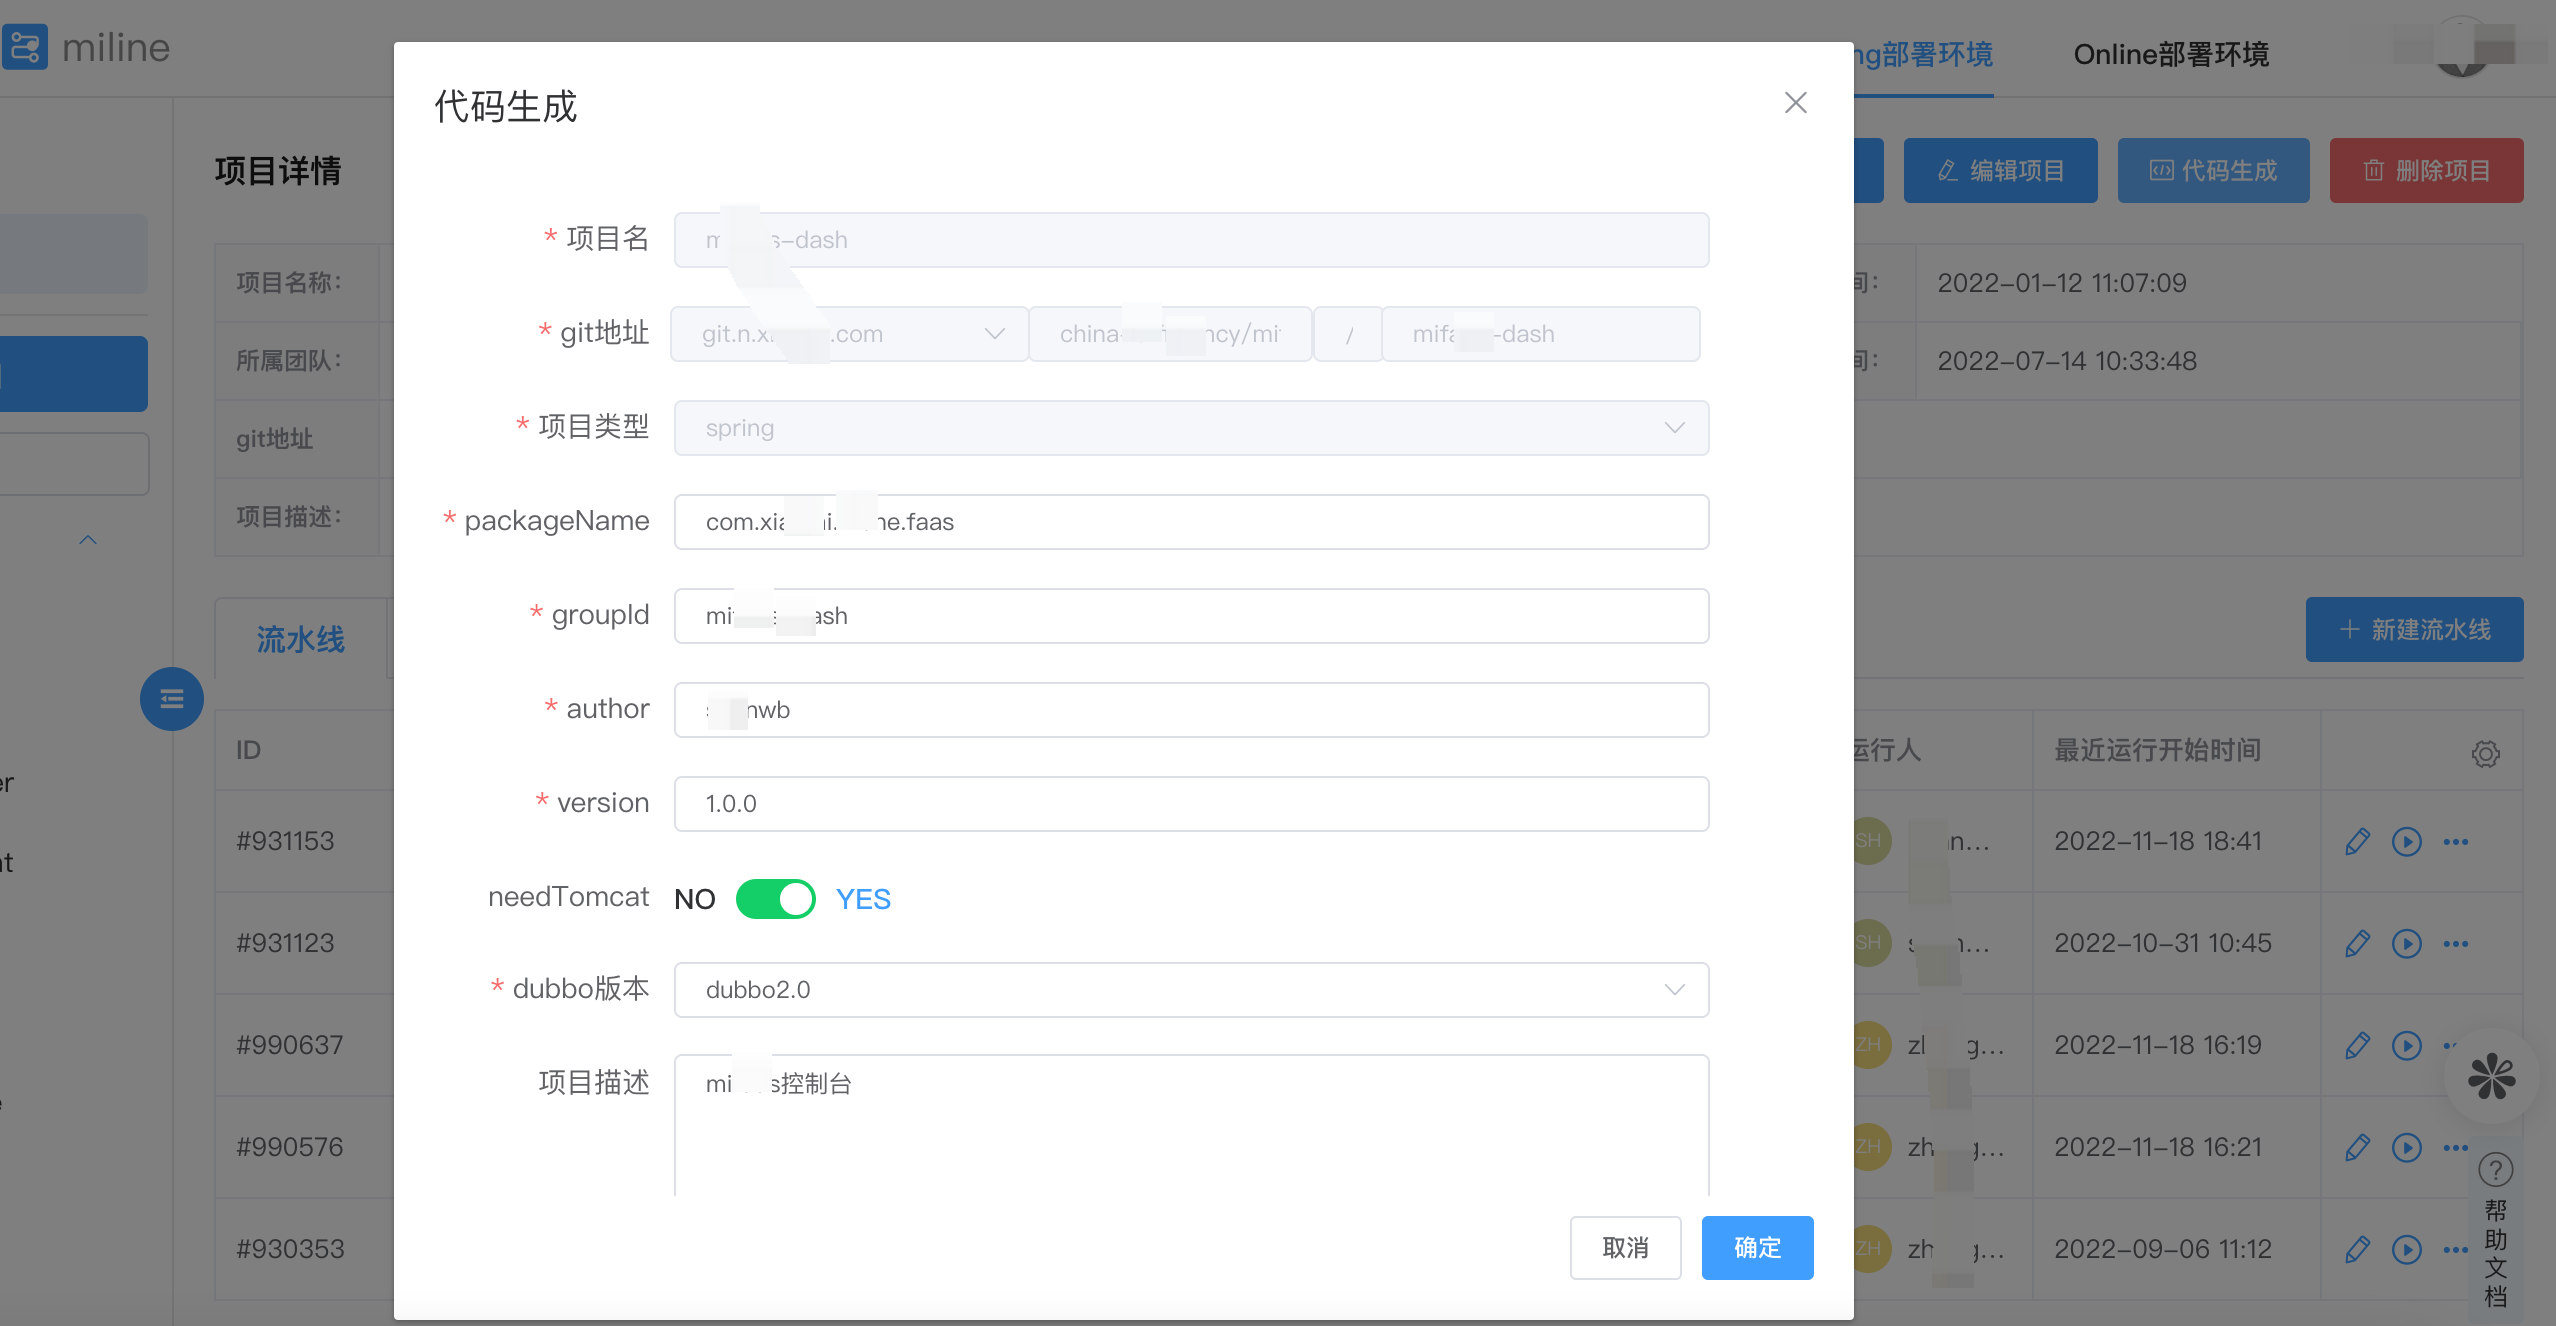
Task: Click the floating flower assistant icon
Action: (x=2491, y=1077)
